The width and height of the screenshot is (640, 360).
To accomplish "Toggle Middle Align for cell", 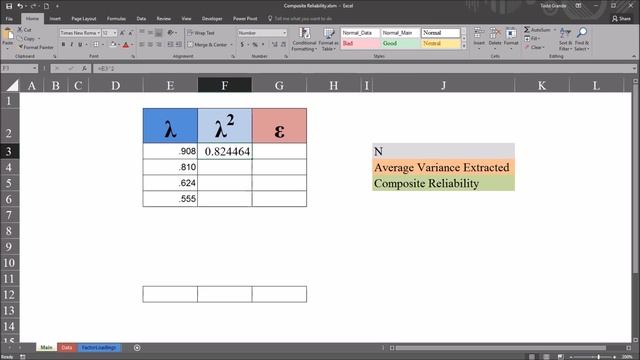I will (x=150, y=32).
